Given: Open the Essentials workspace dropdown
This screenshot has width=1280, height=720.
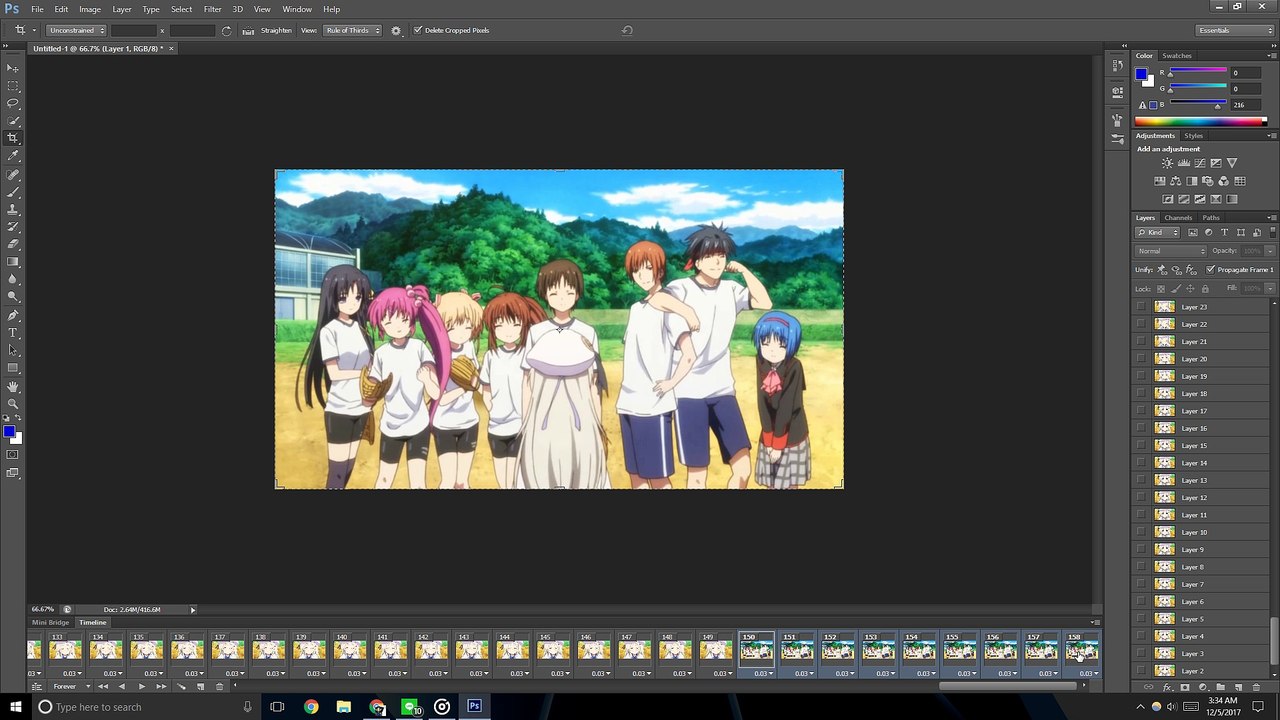Looking at the screenshot, I should coord(1235,31).
